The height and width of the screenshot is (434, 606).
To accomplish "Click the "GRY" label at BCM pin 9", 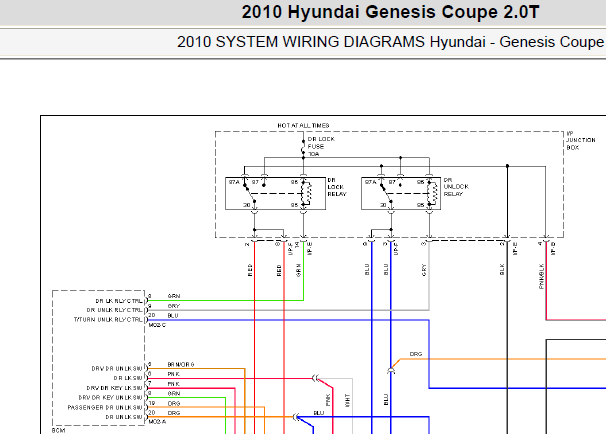I will pos(174,306).
